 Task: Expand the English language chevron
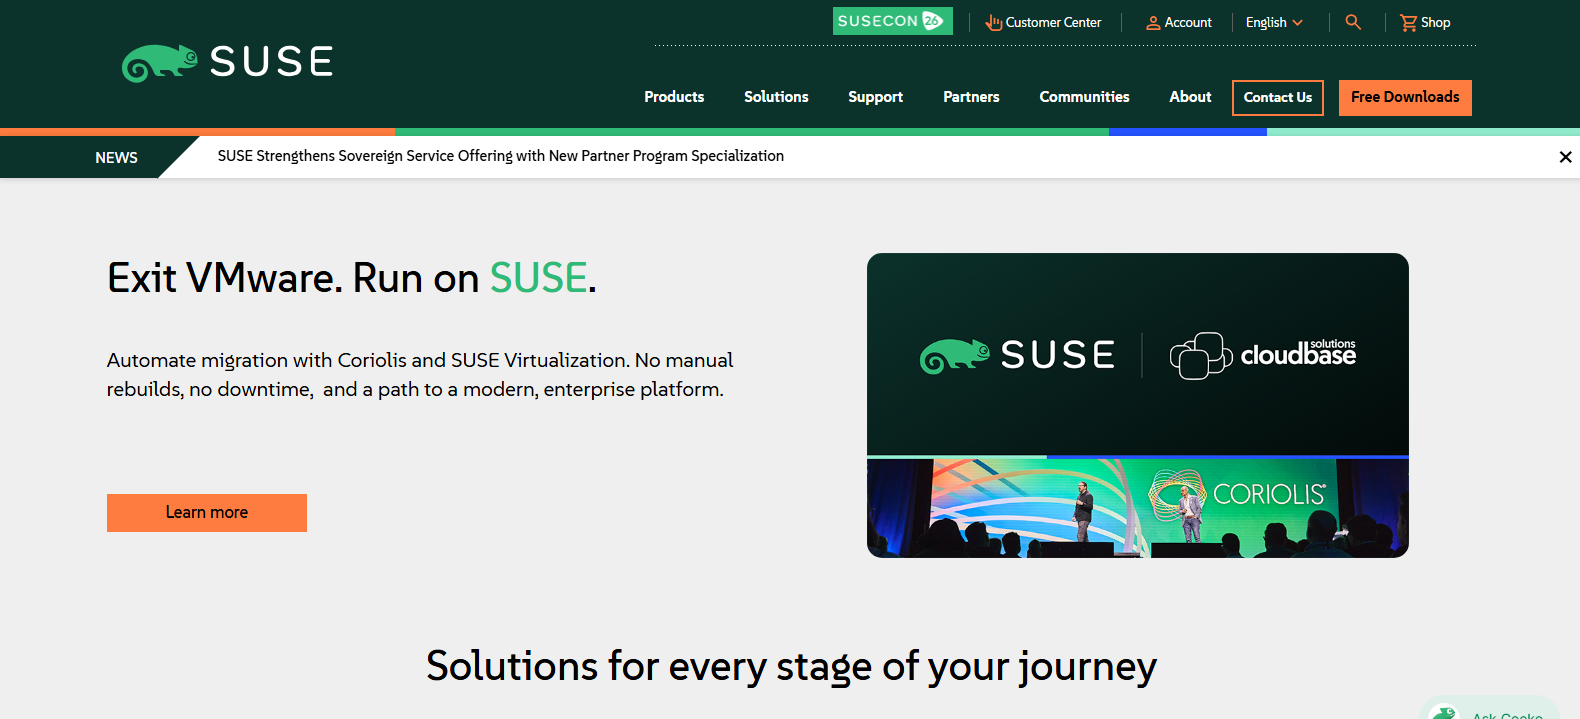(1298, 22)
